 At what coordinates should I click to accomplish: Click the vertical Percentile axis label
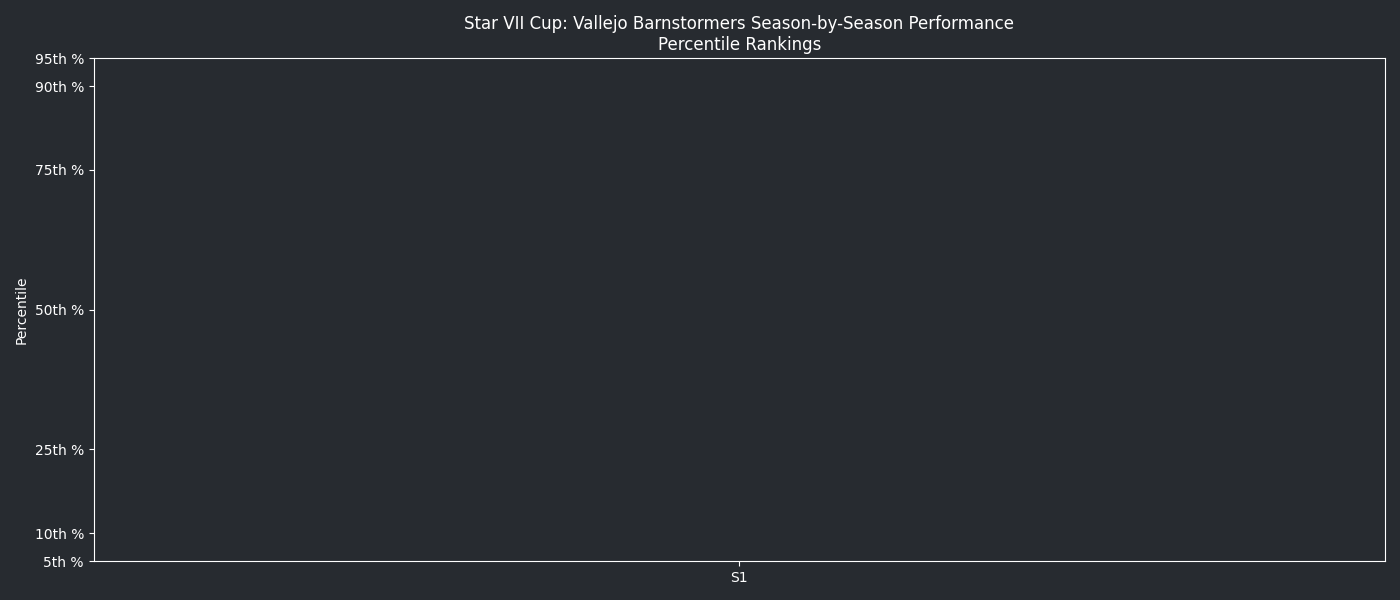coord(21,311)
